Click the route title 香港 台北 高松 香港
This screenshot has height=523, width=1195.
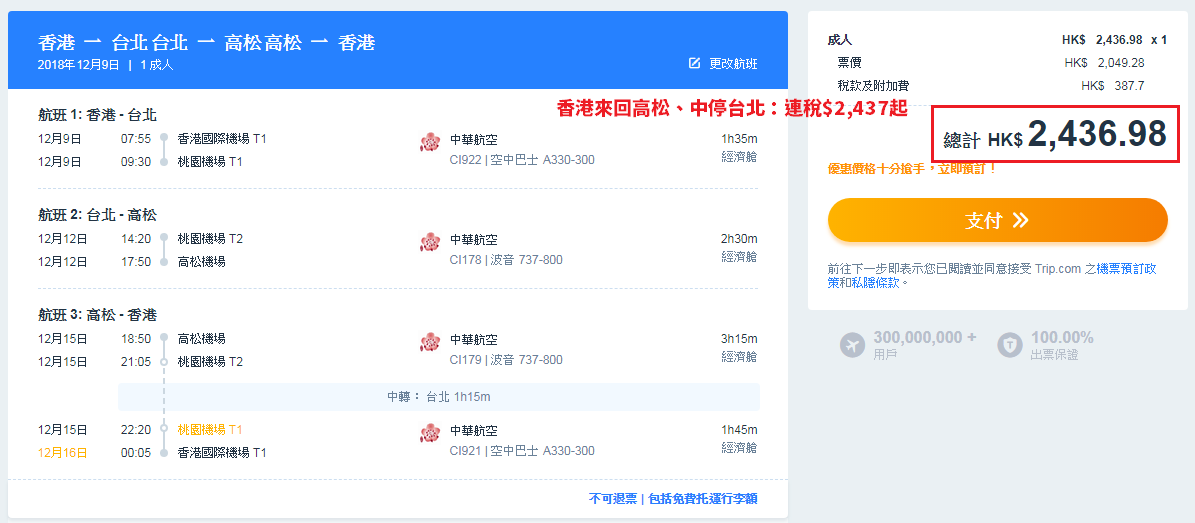[x=206, y=43]
